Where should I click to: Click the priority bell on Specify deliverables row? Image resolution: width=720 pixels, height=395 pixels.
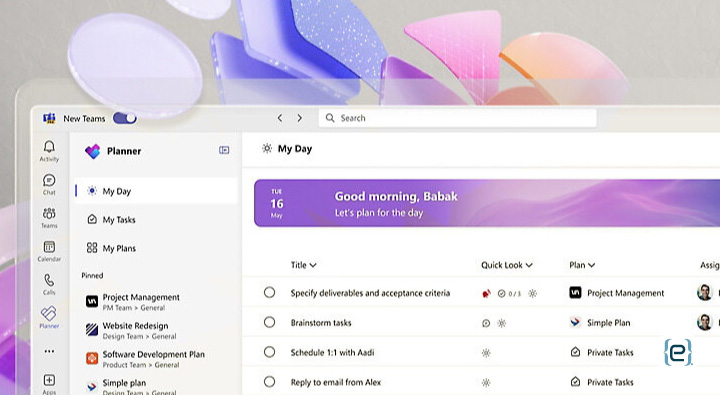[486, 293]
